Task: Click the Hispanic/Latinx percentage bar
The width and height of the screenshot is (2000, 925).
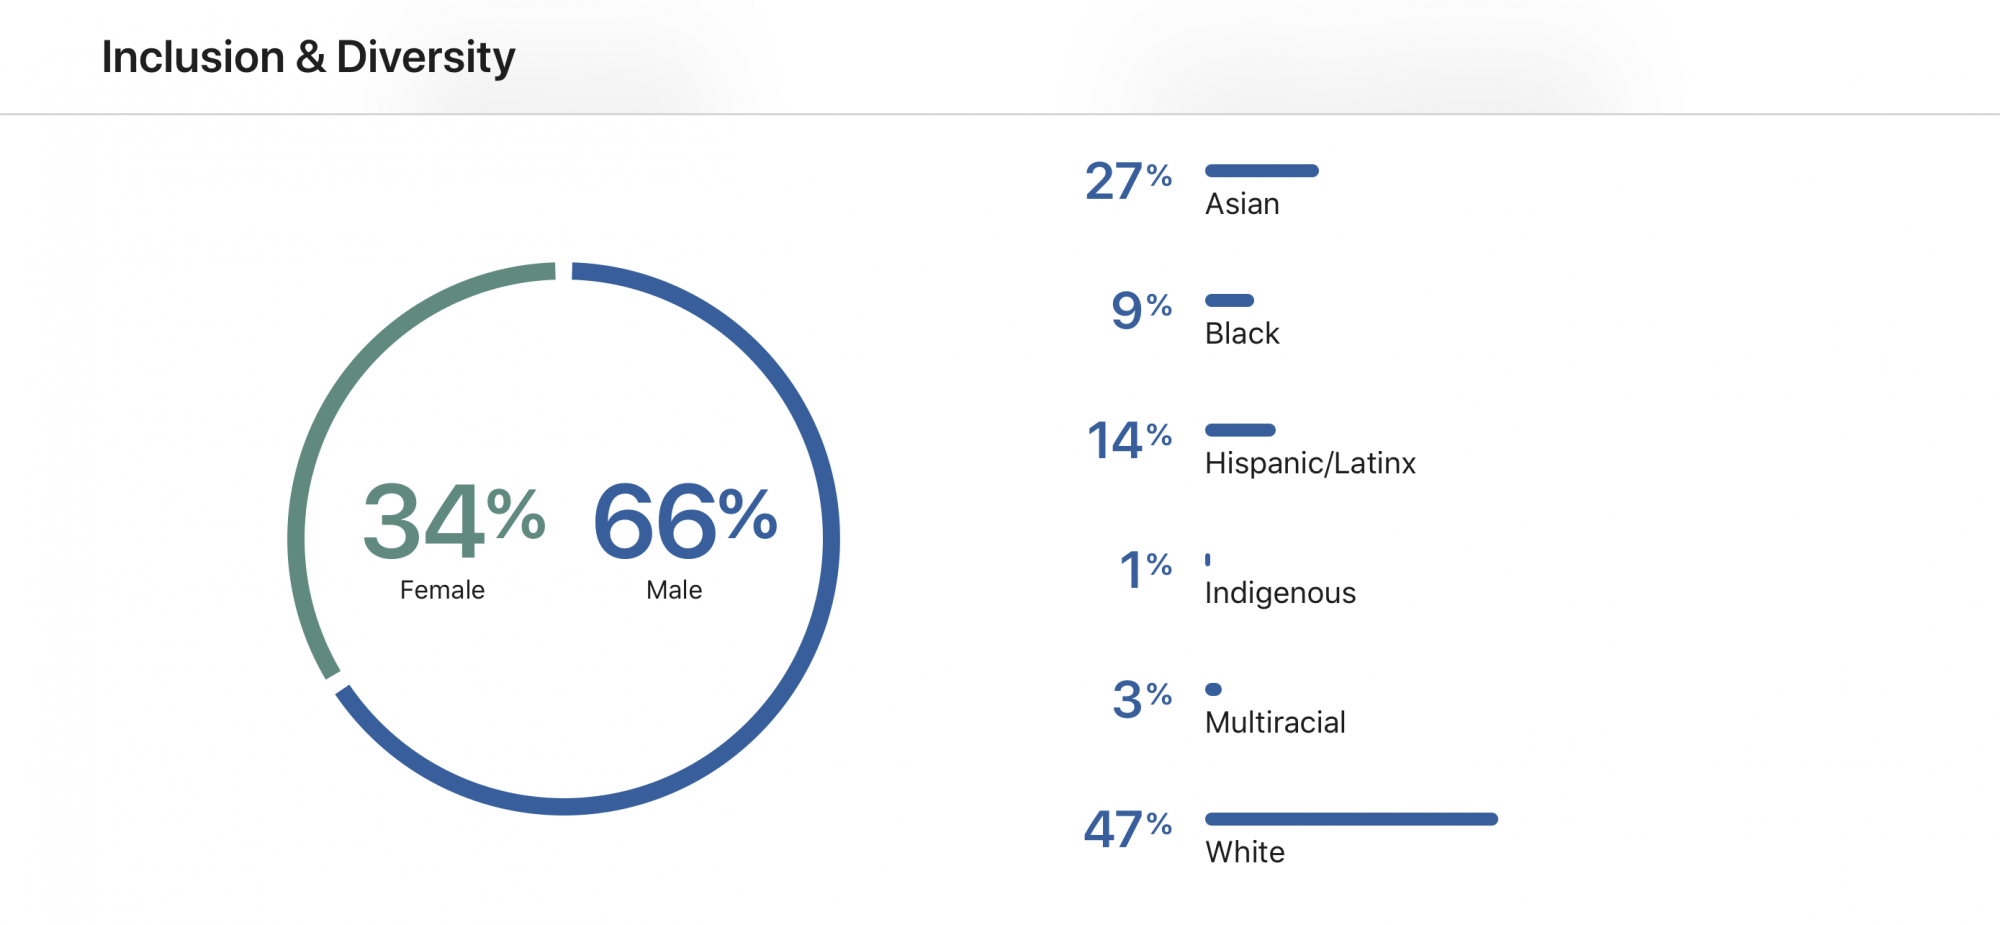Action: [x=1240, y=430]
